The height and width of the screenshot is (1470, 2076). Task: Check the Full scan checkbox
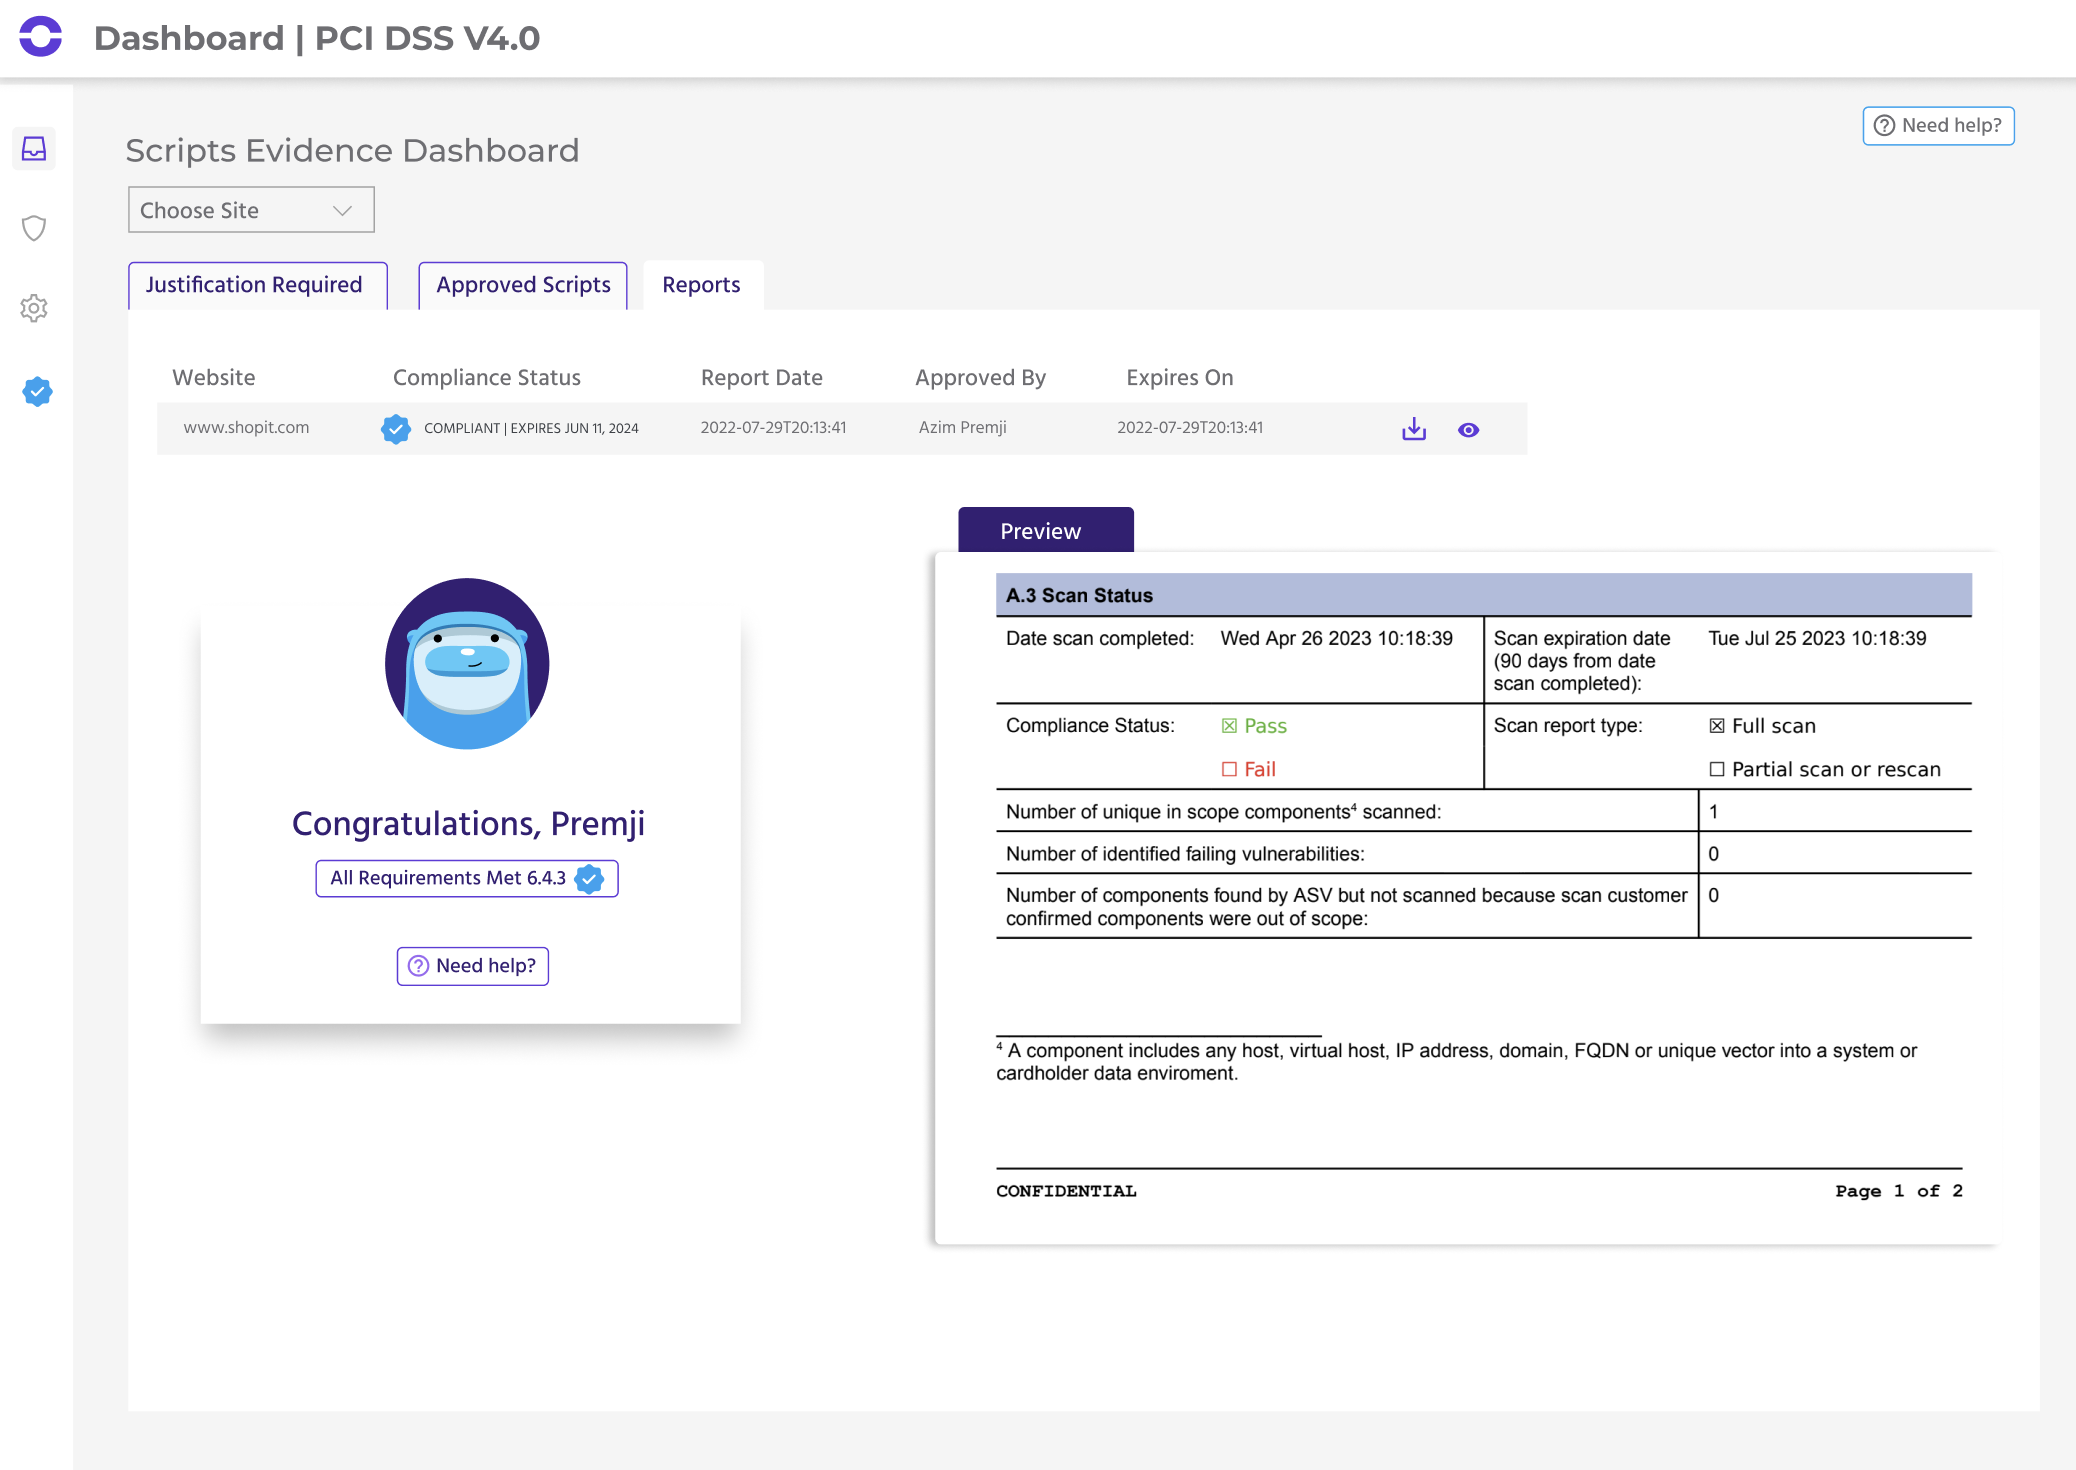click(x=1716, y=726)
